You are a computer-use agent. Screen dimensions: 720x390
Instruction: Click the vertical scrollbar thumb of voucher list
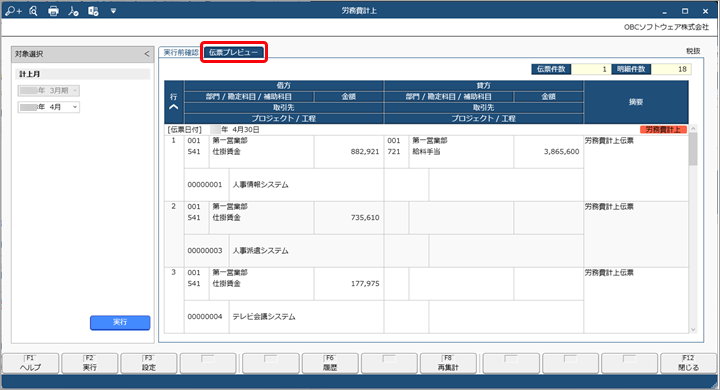(x=693, y=149)
